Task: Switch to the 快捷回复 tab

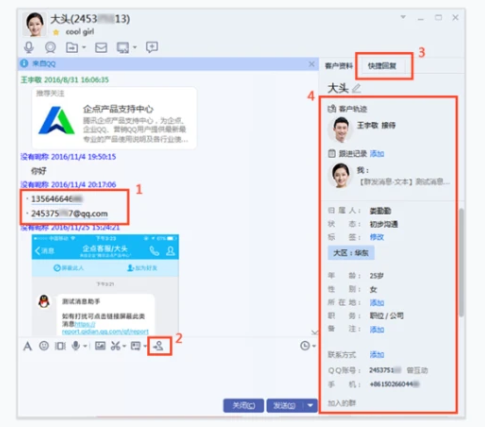Action: [382, 66]
